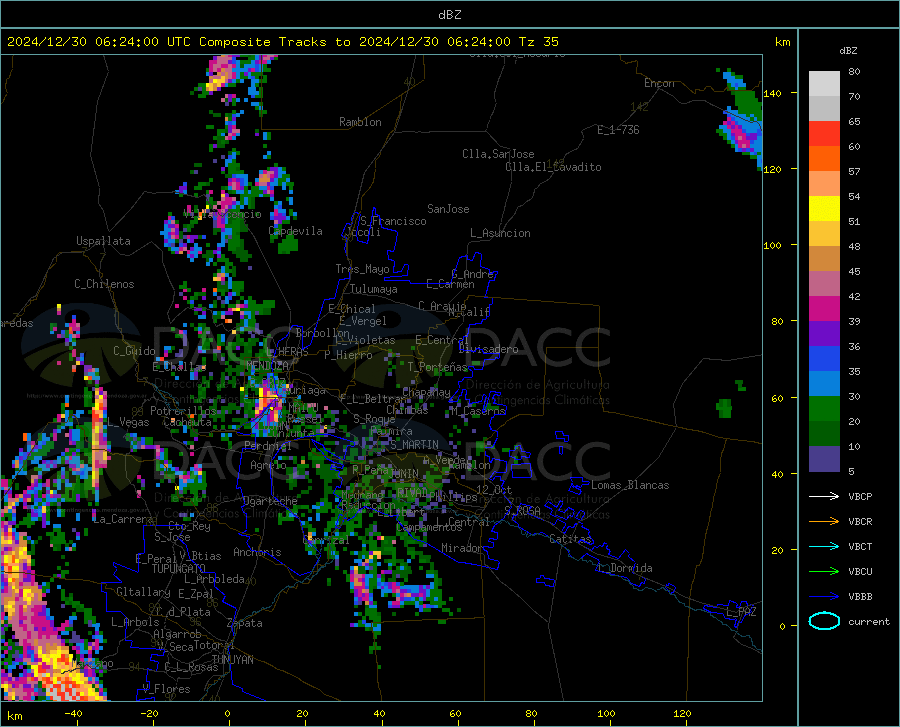This screenshot has height=727, width=900.
Task: Click the E_1-736 label
Action: [618, 130]
